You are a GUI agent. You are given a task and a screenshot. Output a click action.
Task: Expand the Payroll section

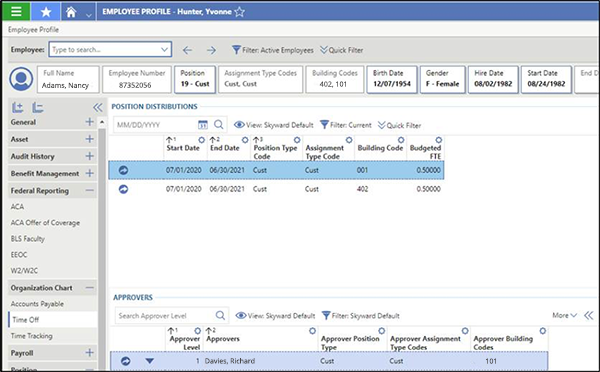(90, 352)
